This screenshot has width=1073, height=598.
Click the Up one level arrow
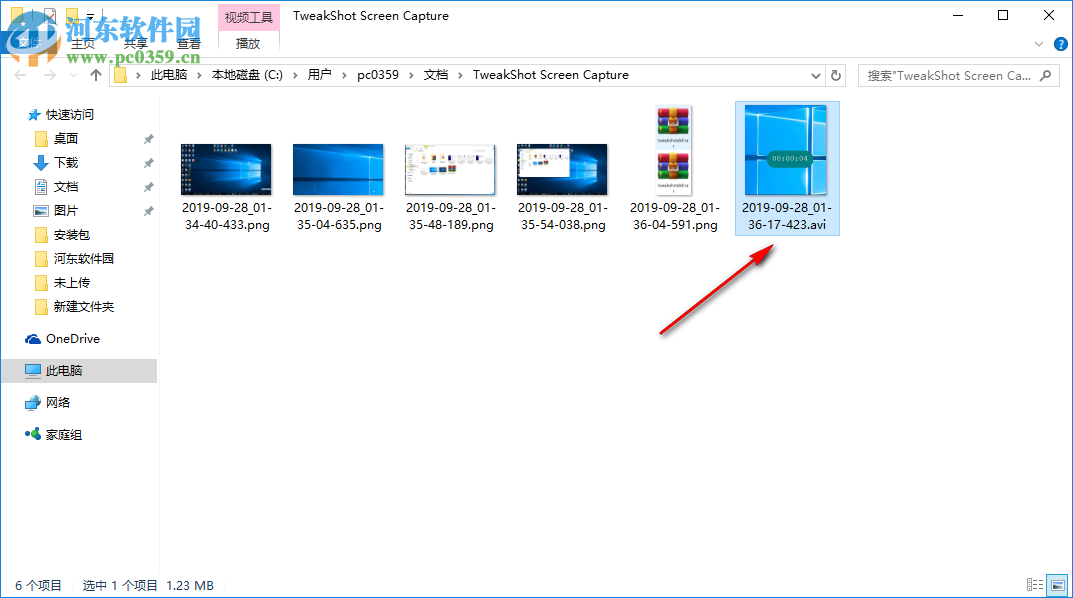tap(95, 75)
